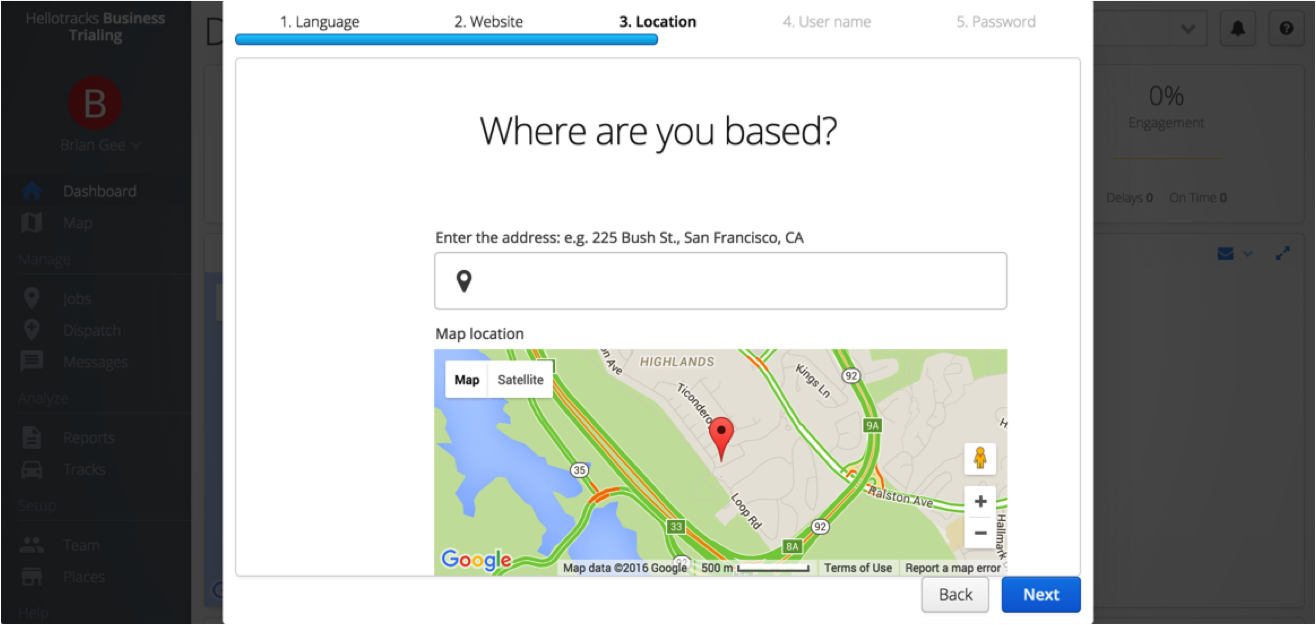
Task: Open the Google logo link on map
Action: coord(475,561)
